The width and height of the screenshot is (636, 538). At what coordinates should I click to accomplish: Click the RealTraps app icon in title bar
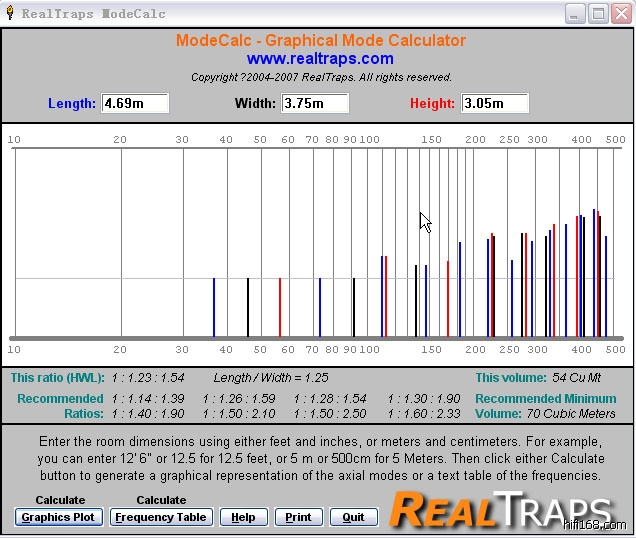pyautogui.click(x=10, y=14)
